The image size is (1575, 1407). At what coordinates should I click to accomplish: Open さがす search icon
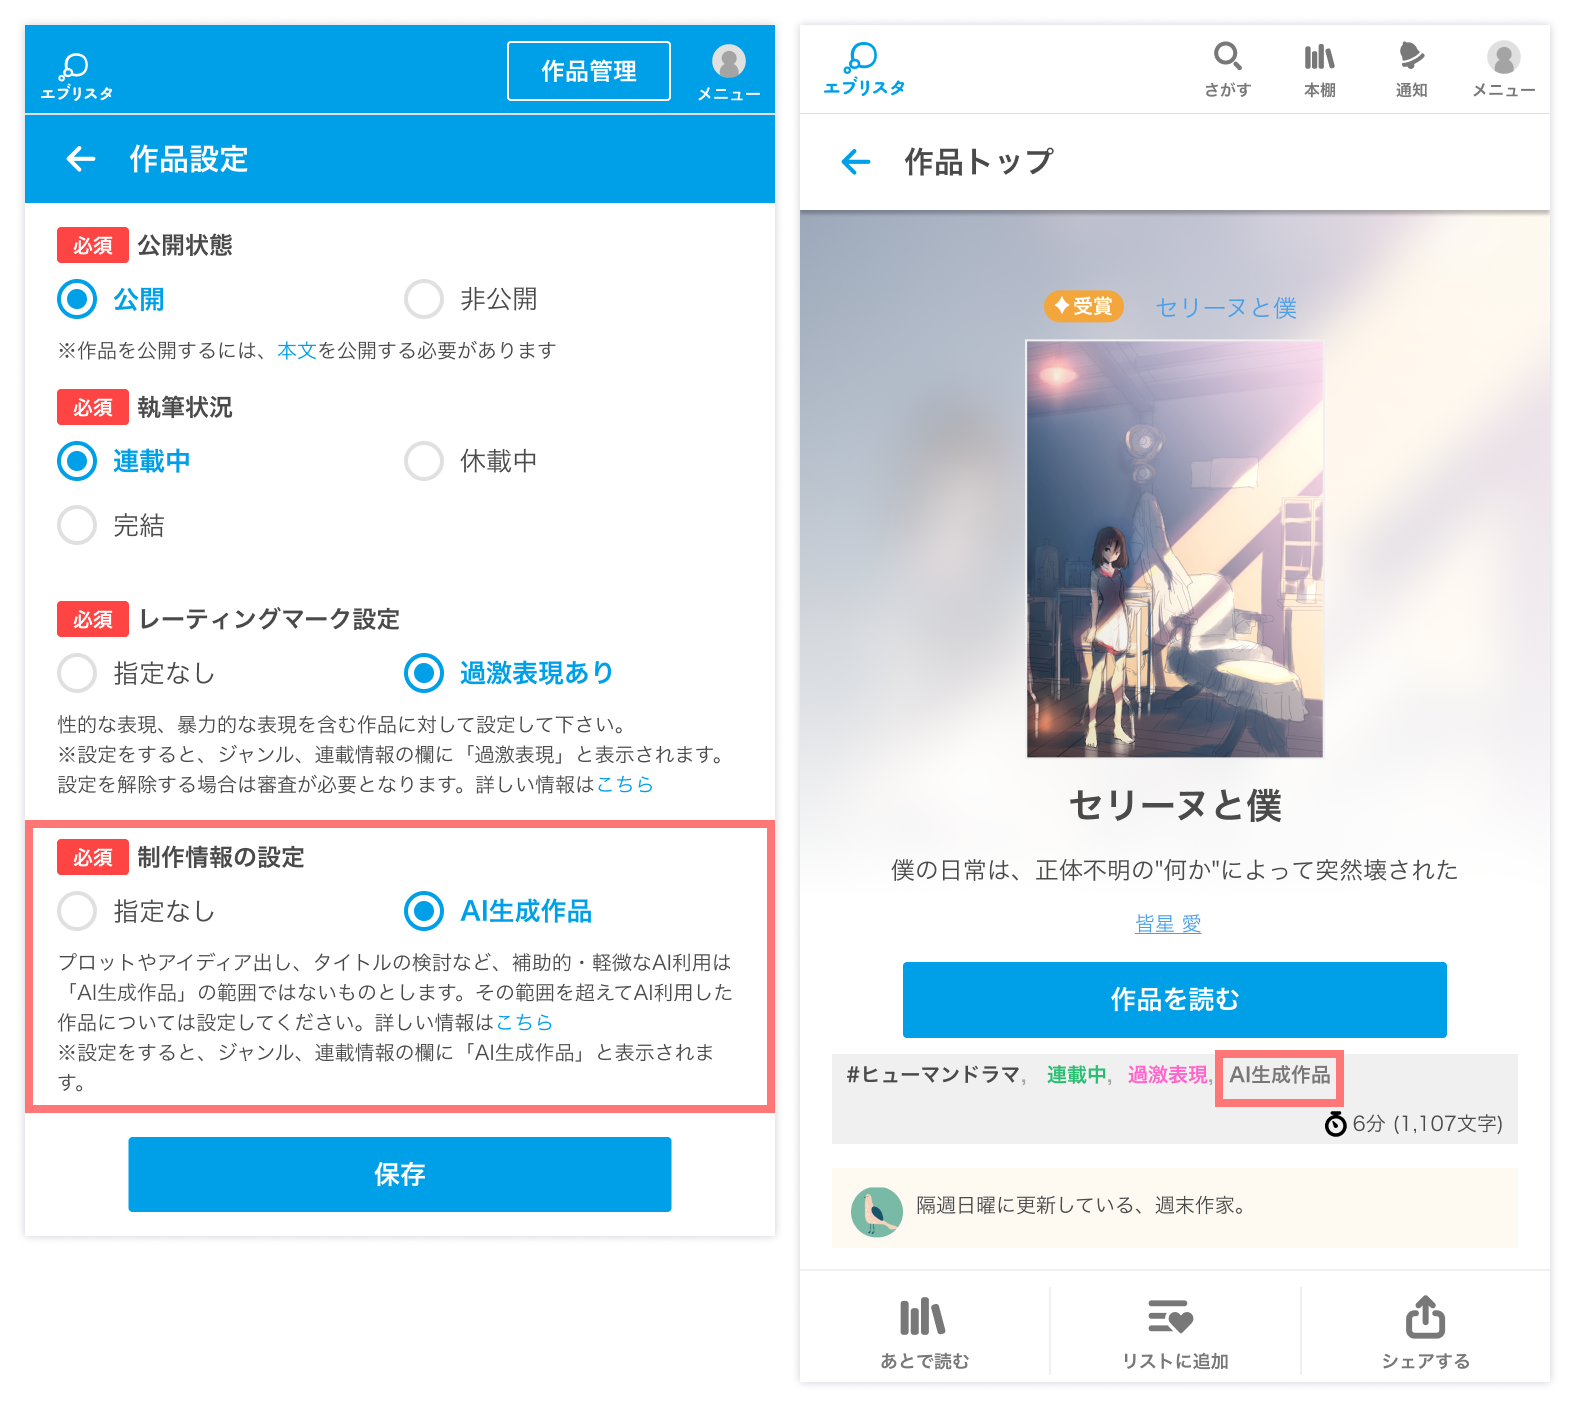(x=1227, y=69)
